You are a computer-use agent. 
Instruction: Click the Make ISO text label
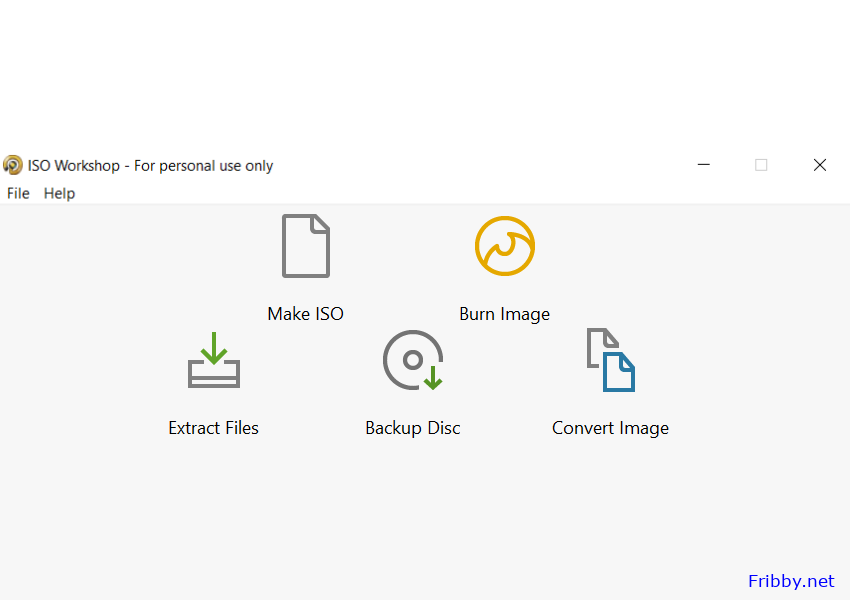(x=306, y=314)
